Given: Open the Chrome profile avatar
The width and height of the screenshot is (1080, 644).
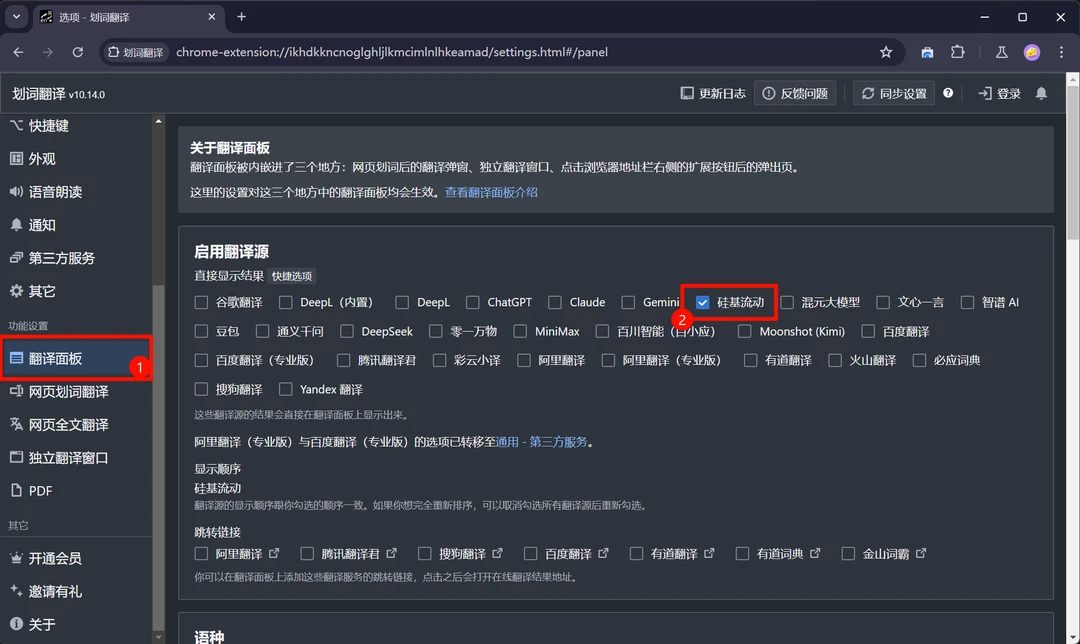Looking at the screenshot, I should point(1032,52).
